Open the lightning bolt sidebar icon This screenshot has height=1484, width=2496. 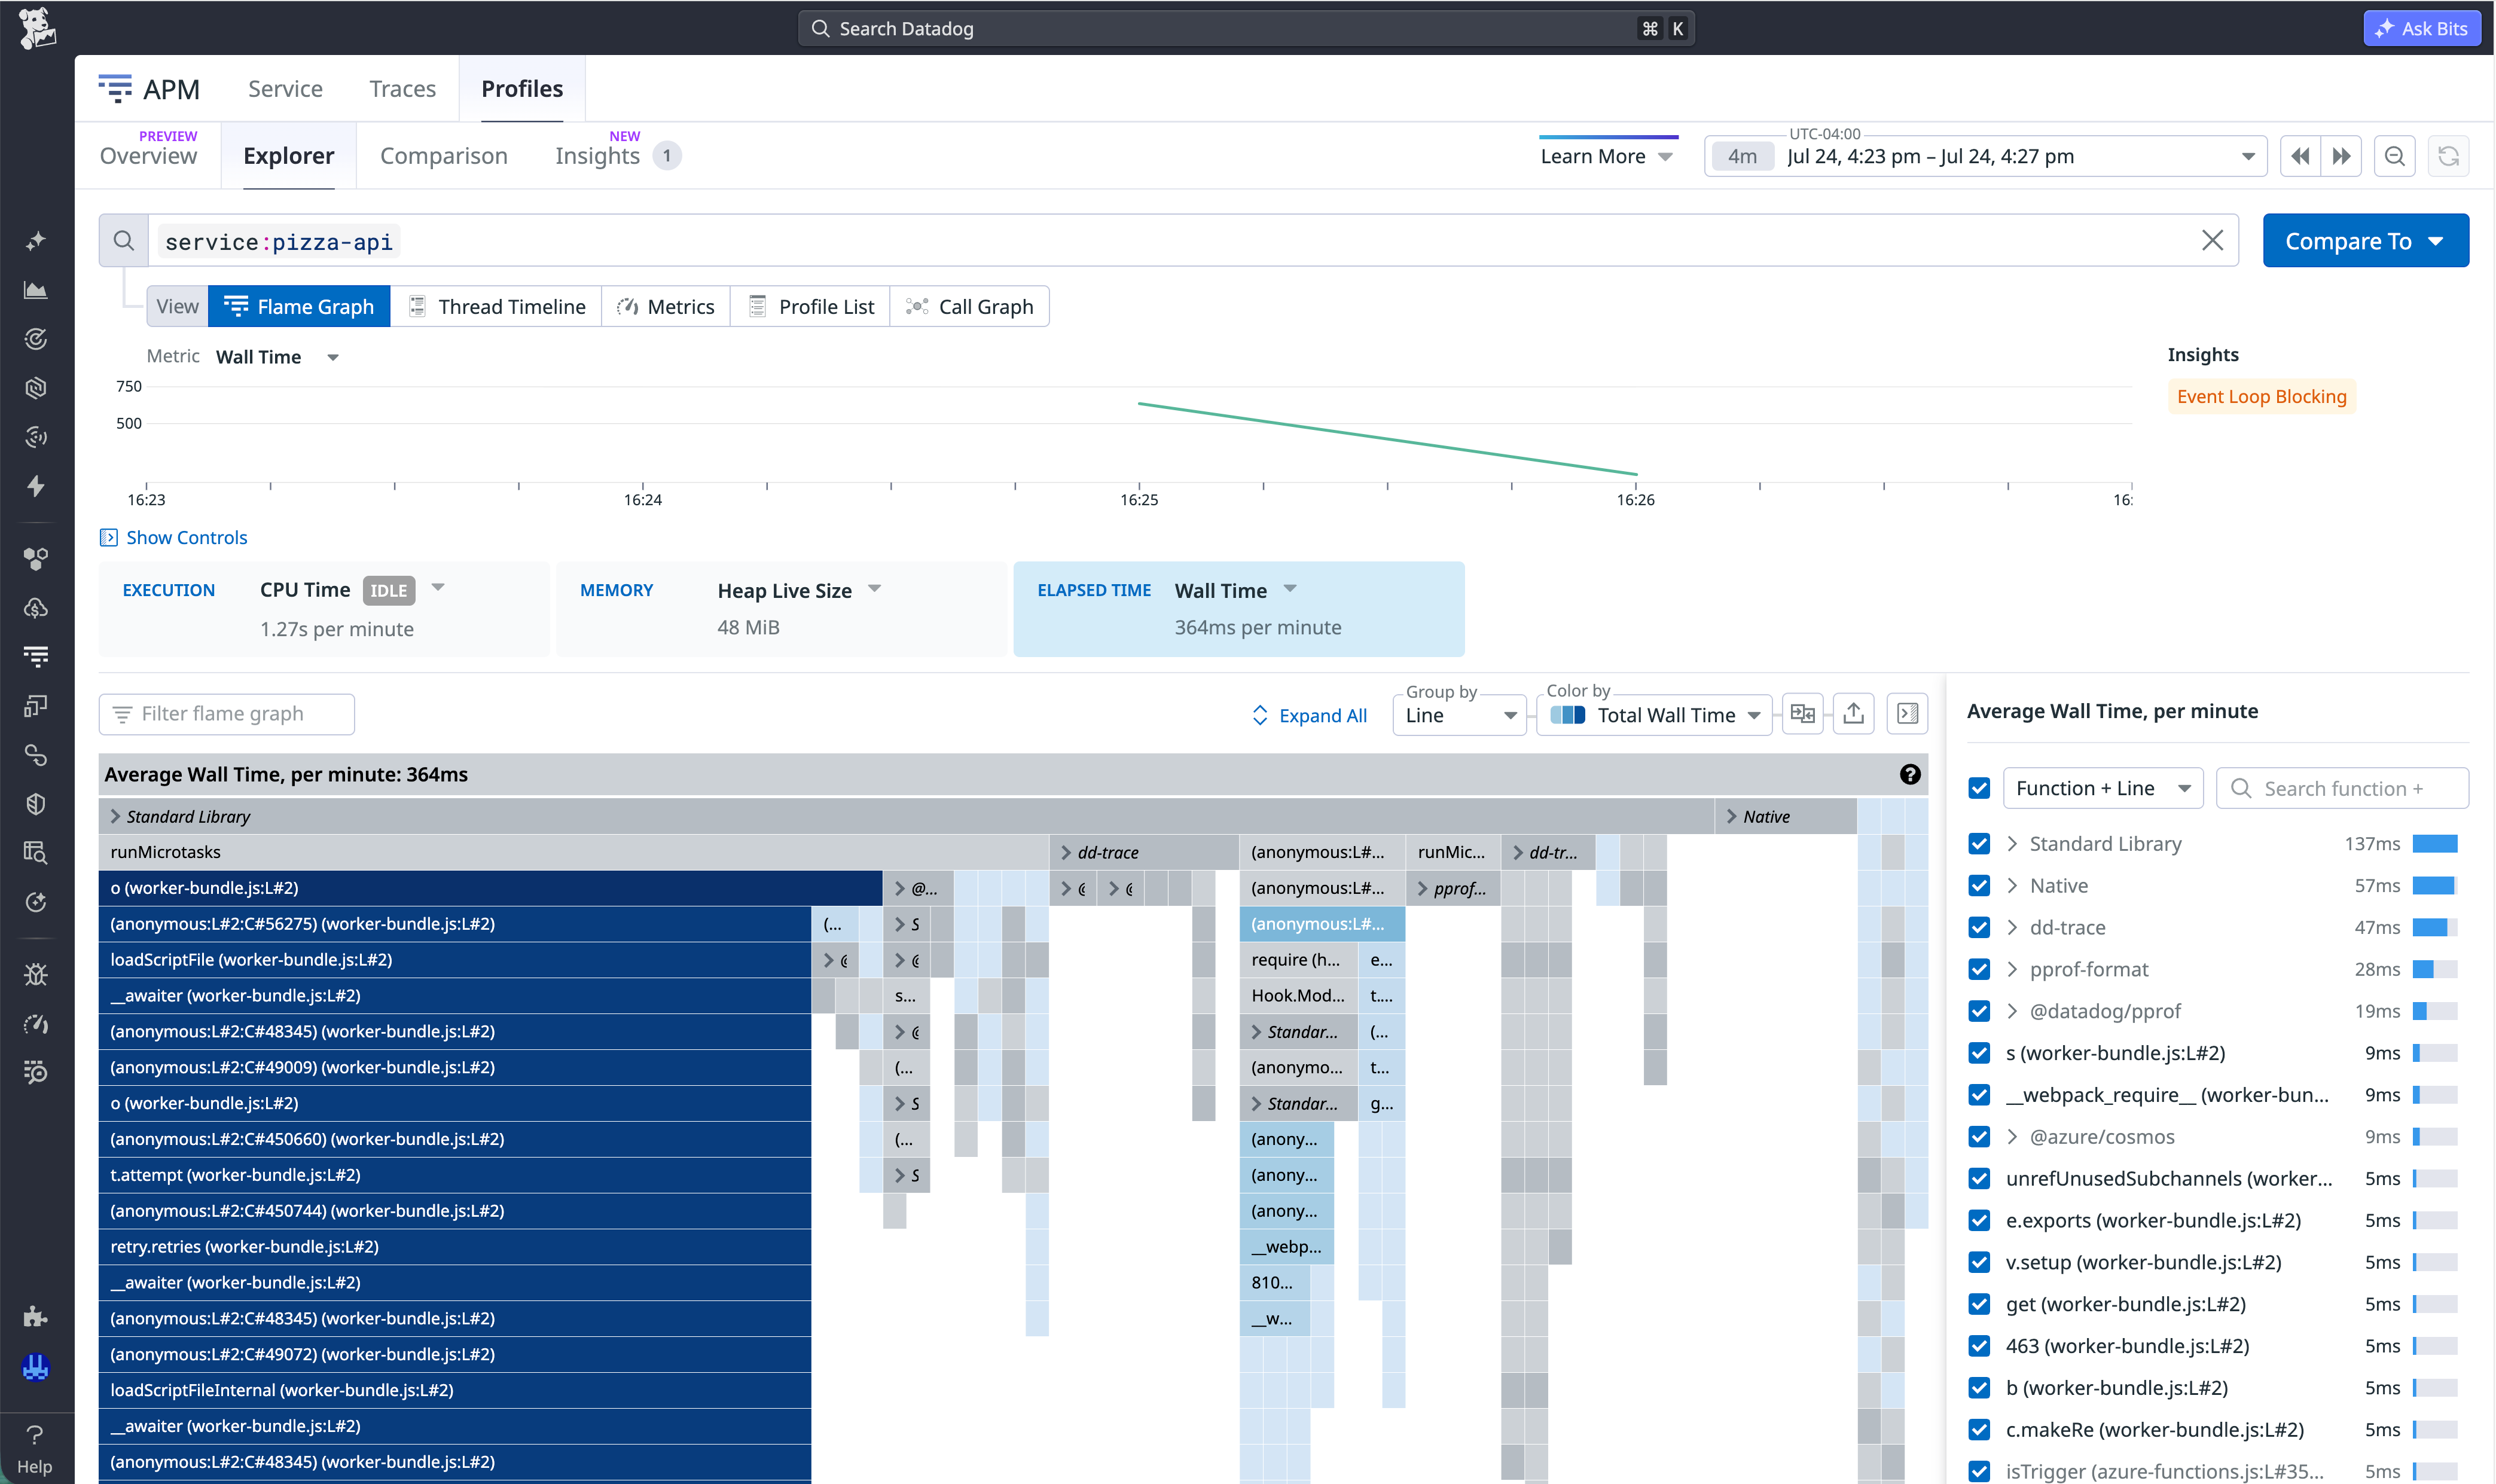coord(36,486)
